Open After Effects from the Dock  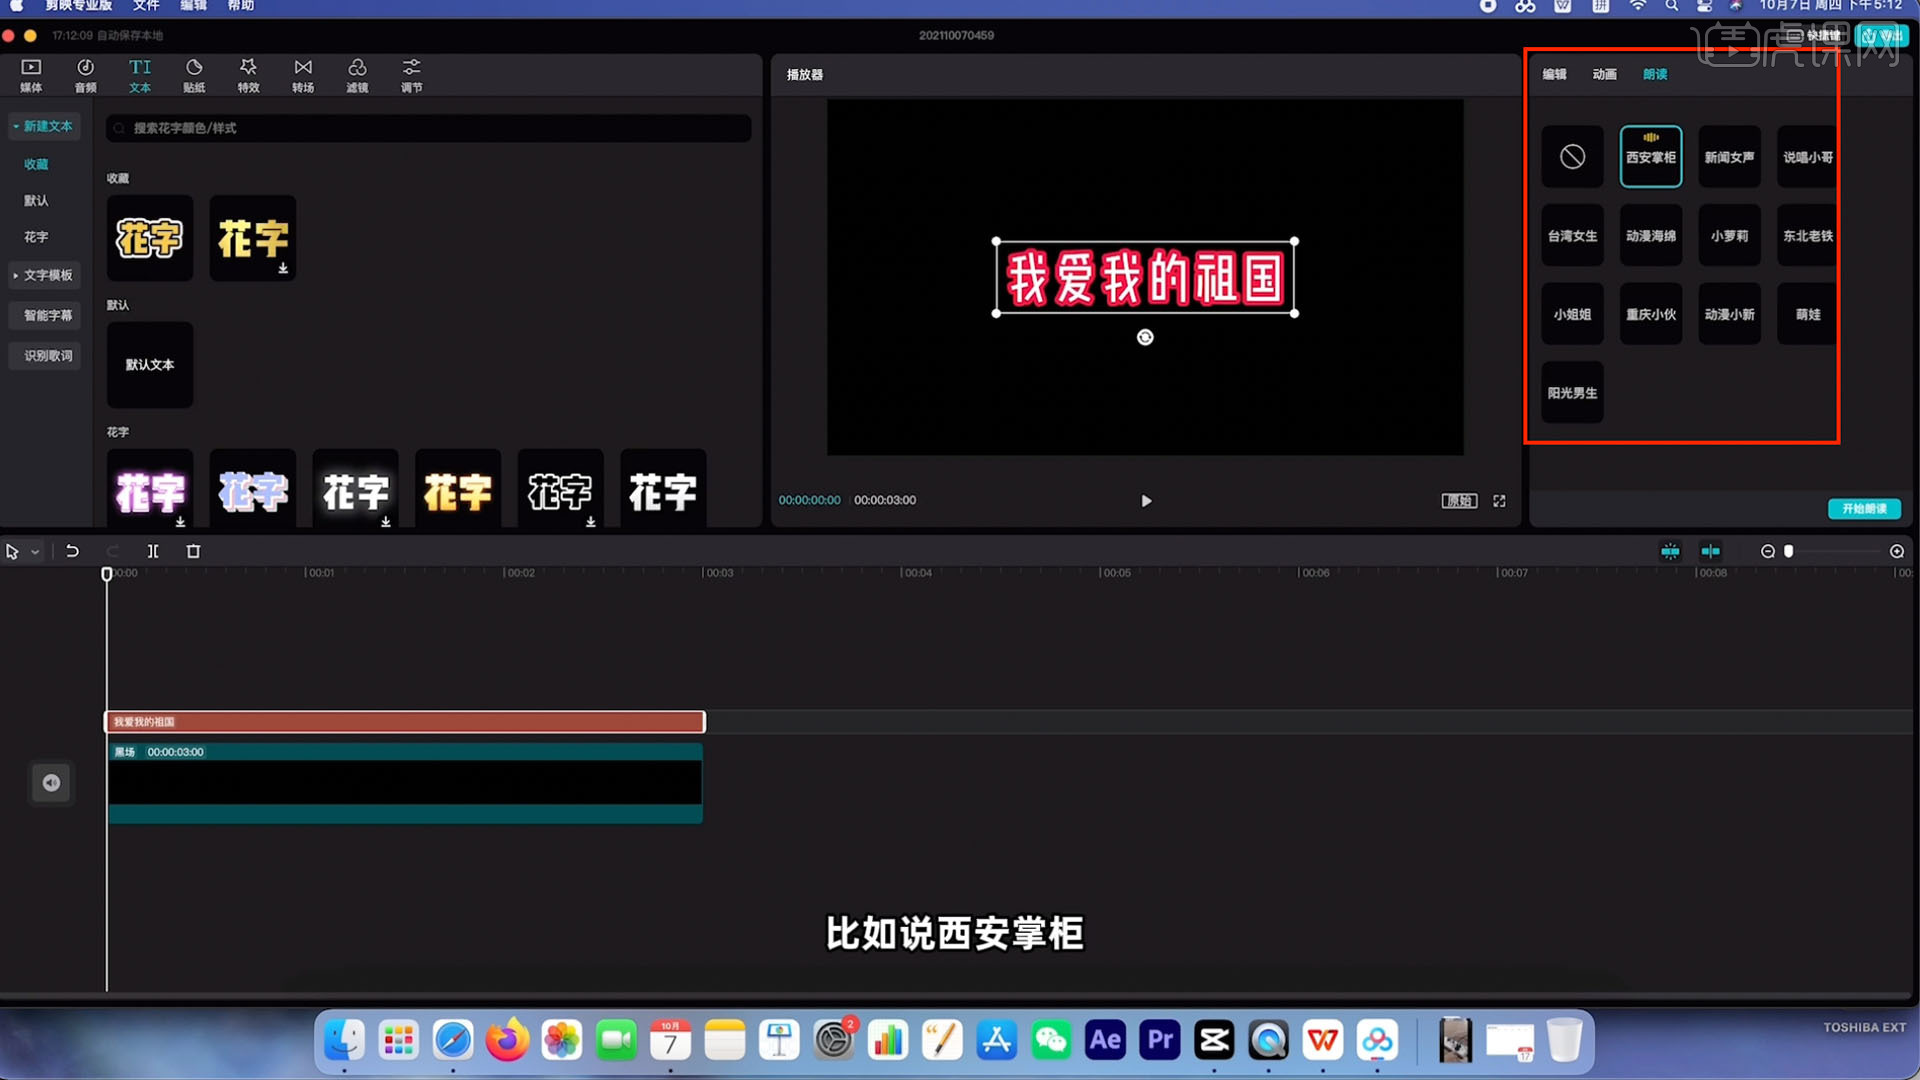coord(1105,1041)
